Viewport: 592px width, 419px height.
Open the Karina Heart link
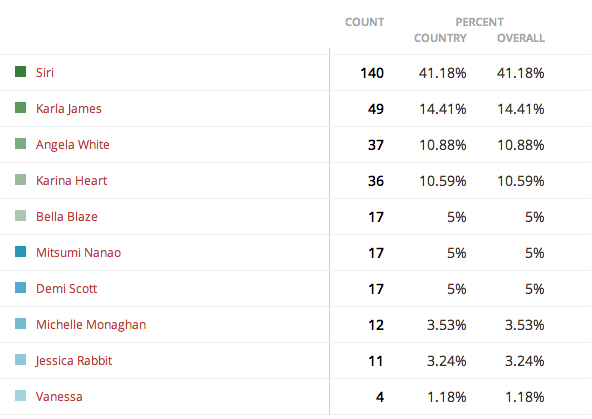71,180
